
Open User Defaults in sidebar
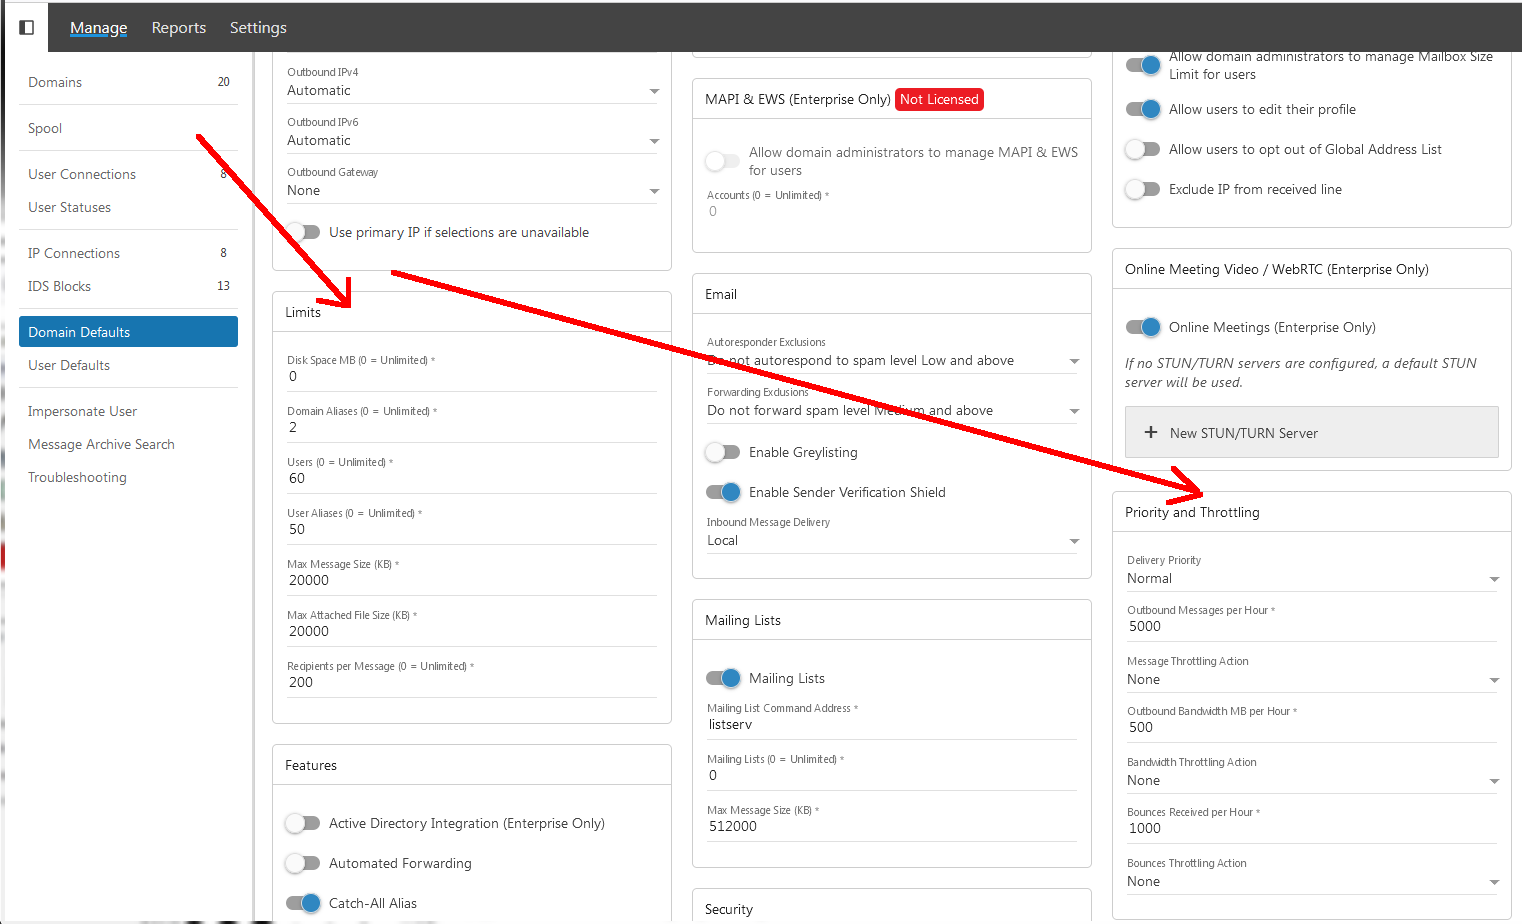(x=69, y=365)
